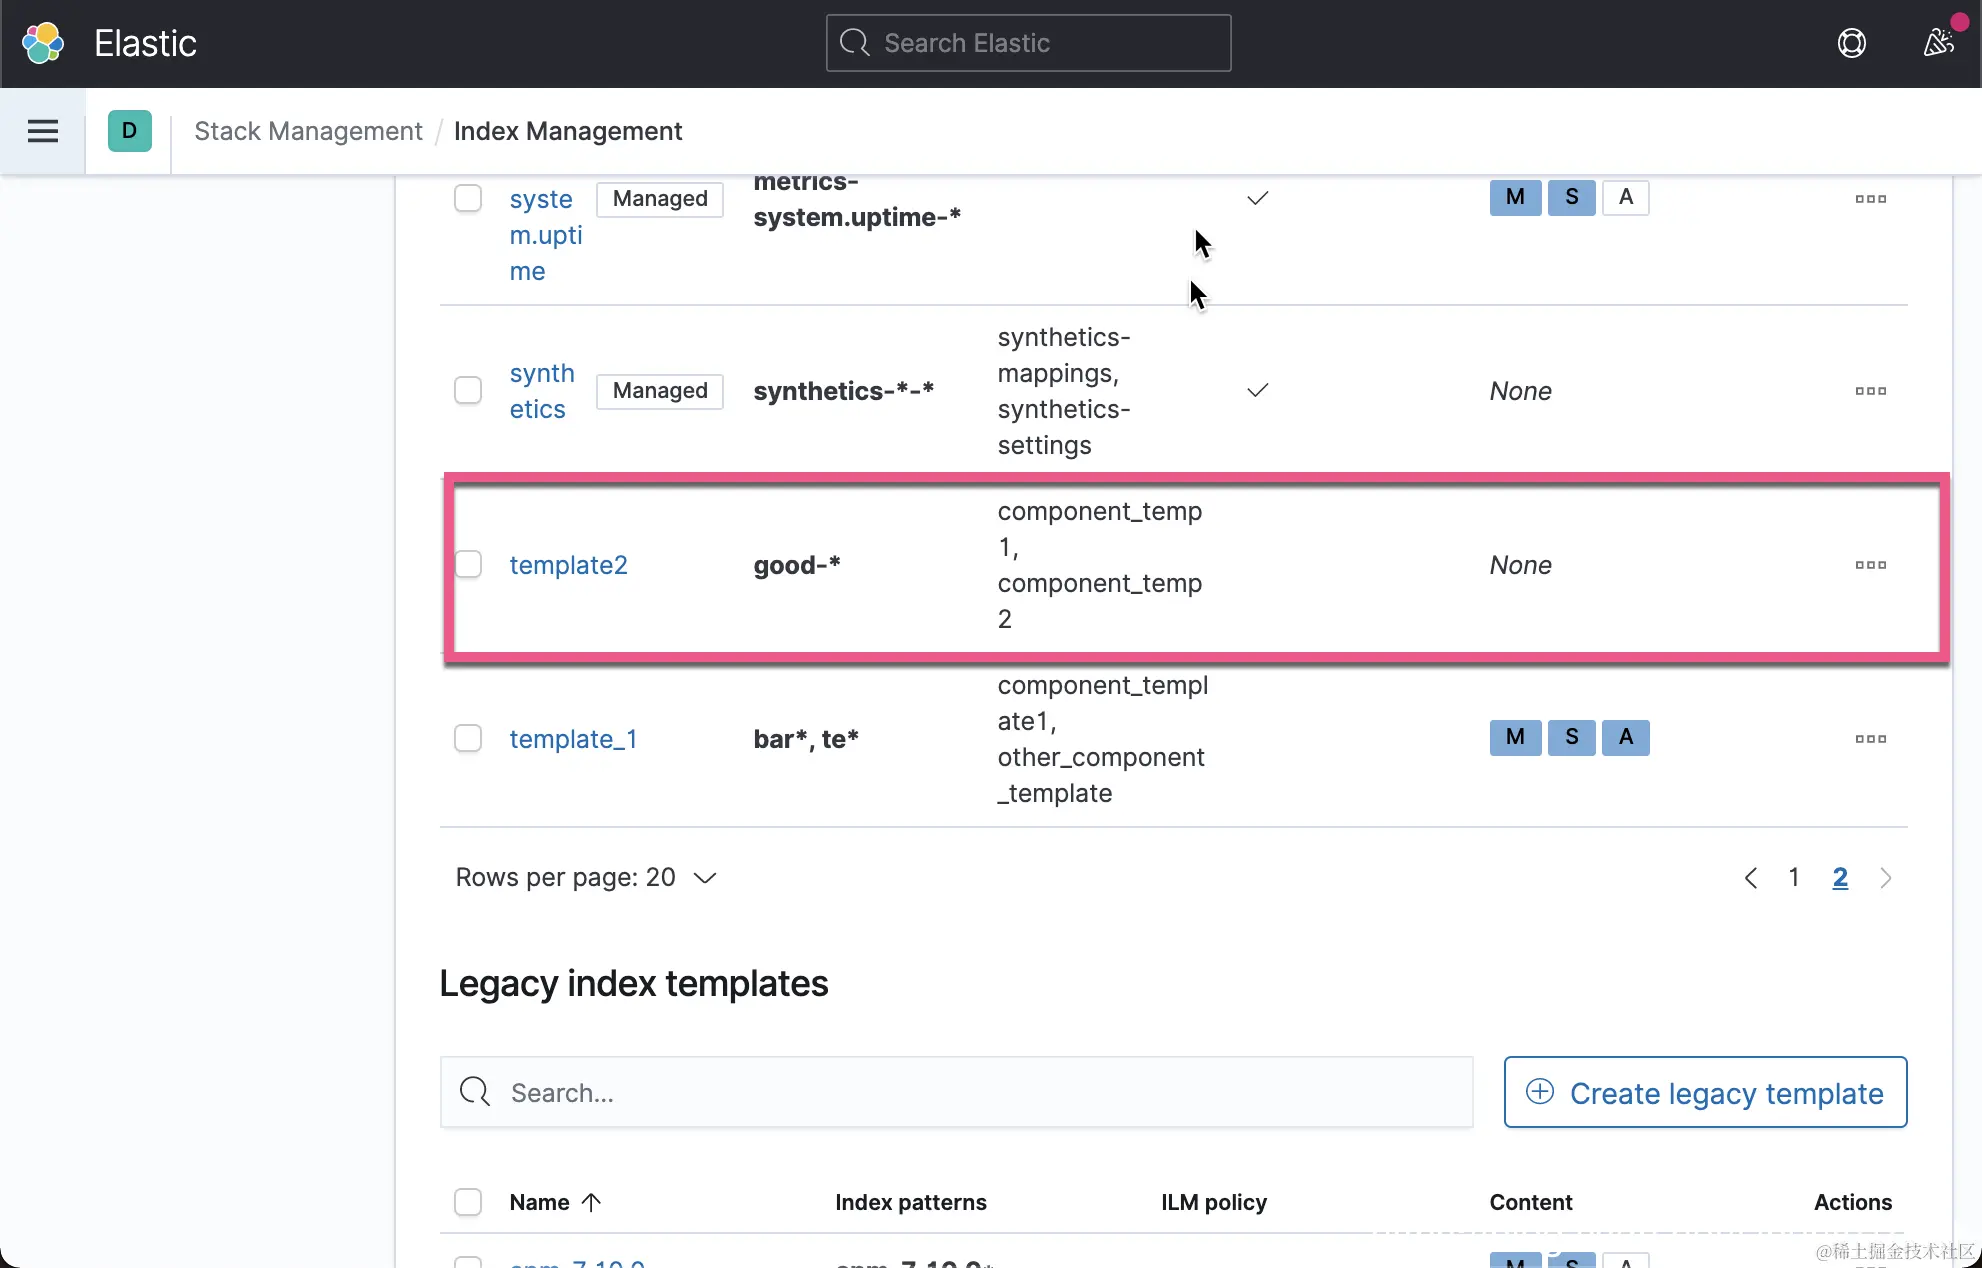Open the hamburger navigation menu

[42, 131]
